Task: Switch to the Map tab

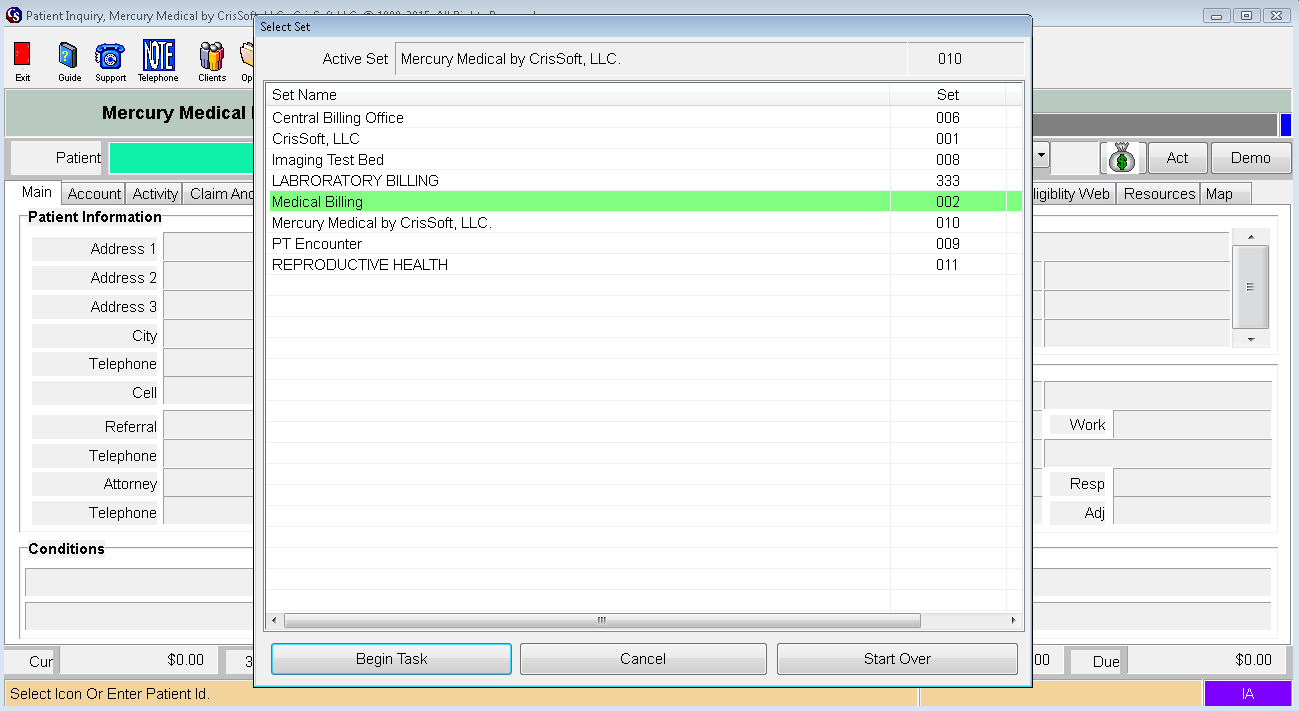Action: coord(1219,194)
